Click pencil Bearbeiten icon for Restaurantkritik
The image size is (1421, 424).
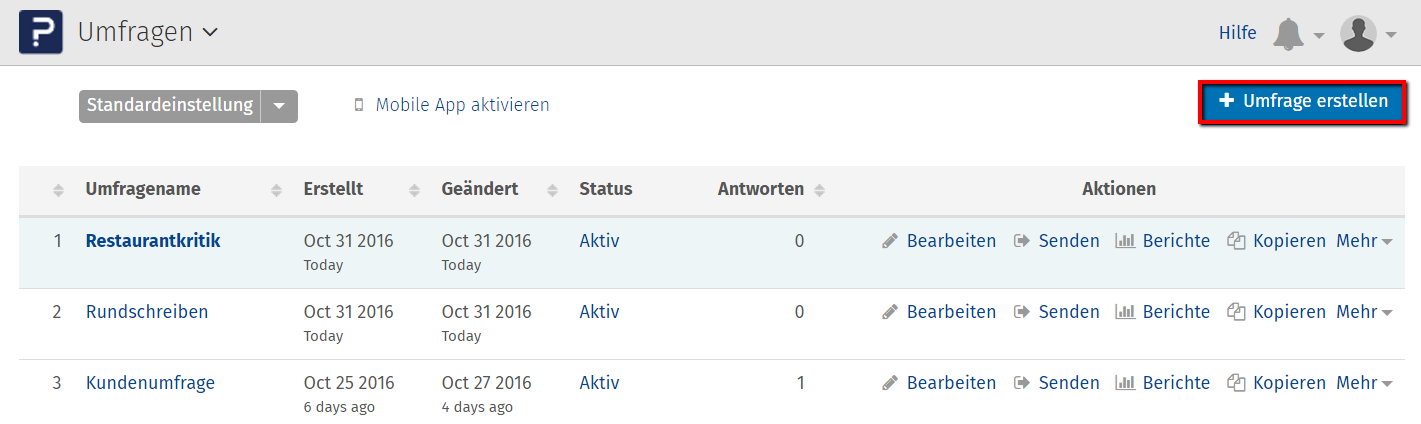[890, 241]
